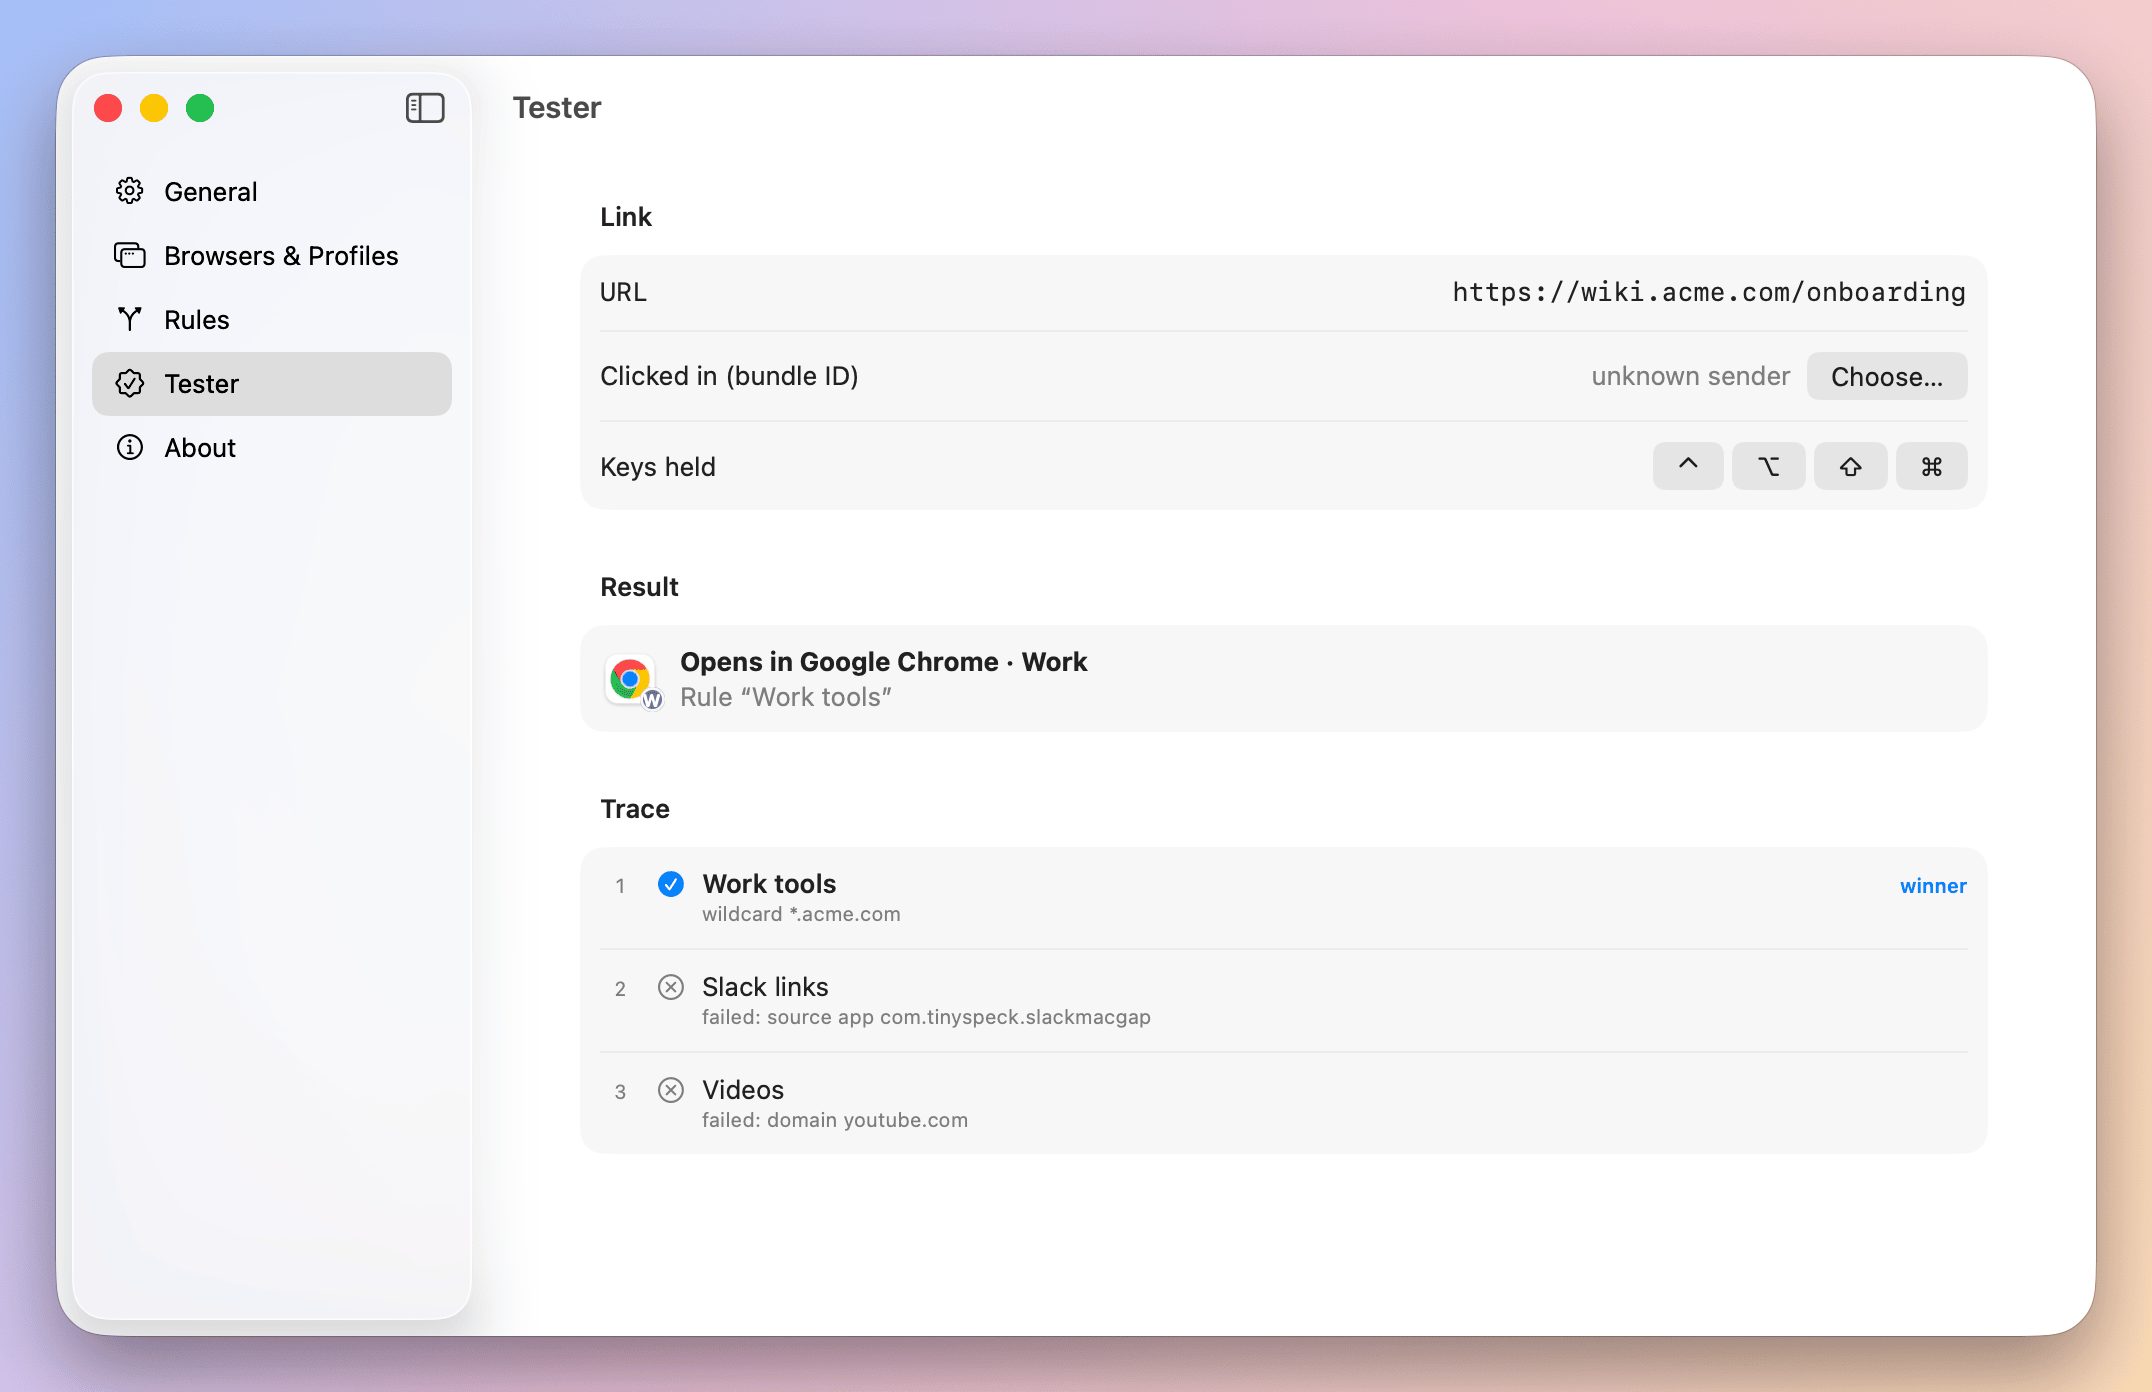Click the Choose... bundle ID button

[1887, 376]
